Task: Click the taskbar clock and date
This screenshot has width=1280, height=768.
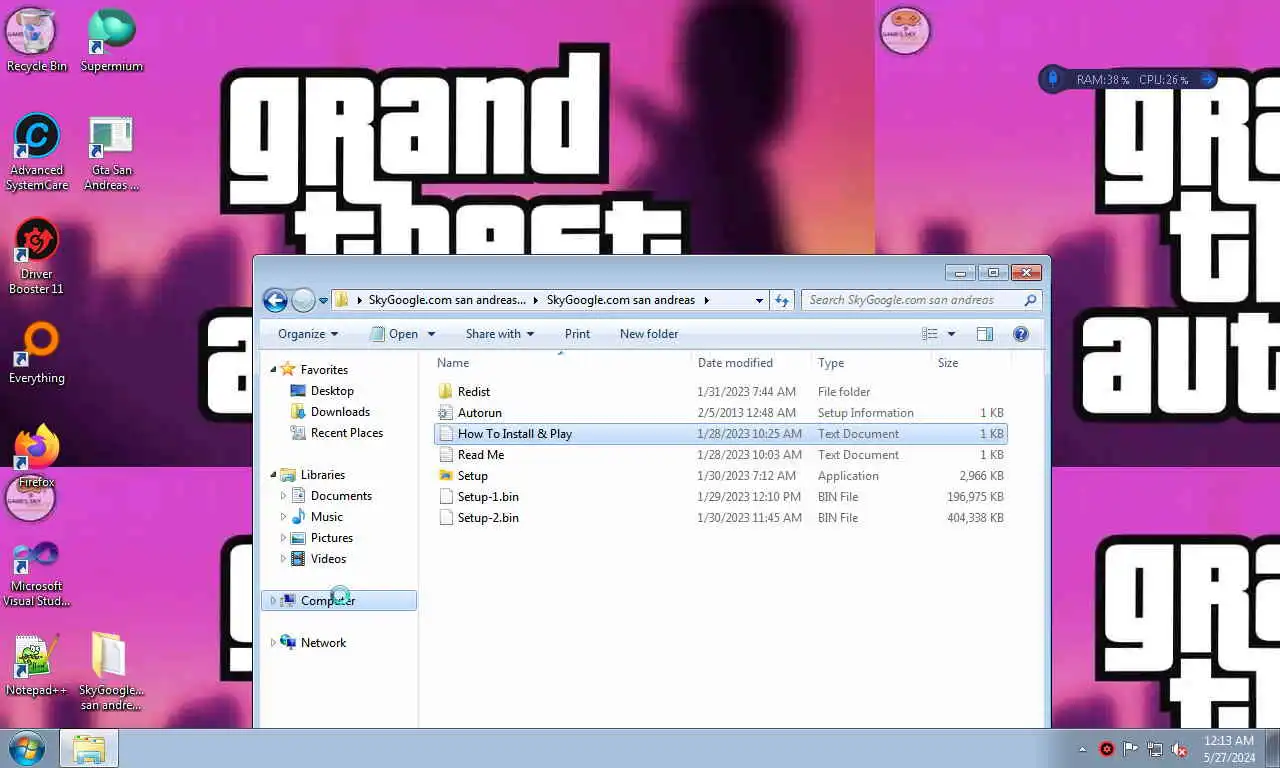Action: (1228, 749)
